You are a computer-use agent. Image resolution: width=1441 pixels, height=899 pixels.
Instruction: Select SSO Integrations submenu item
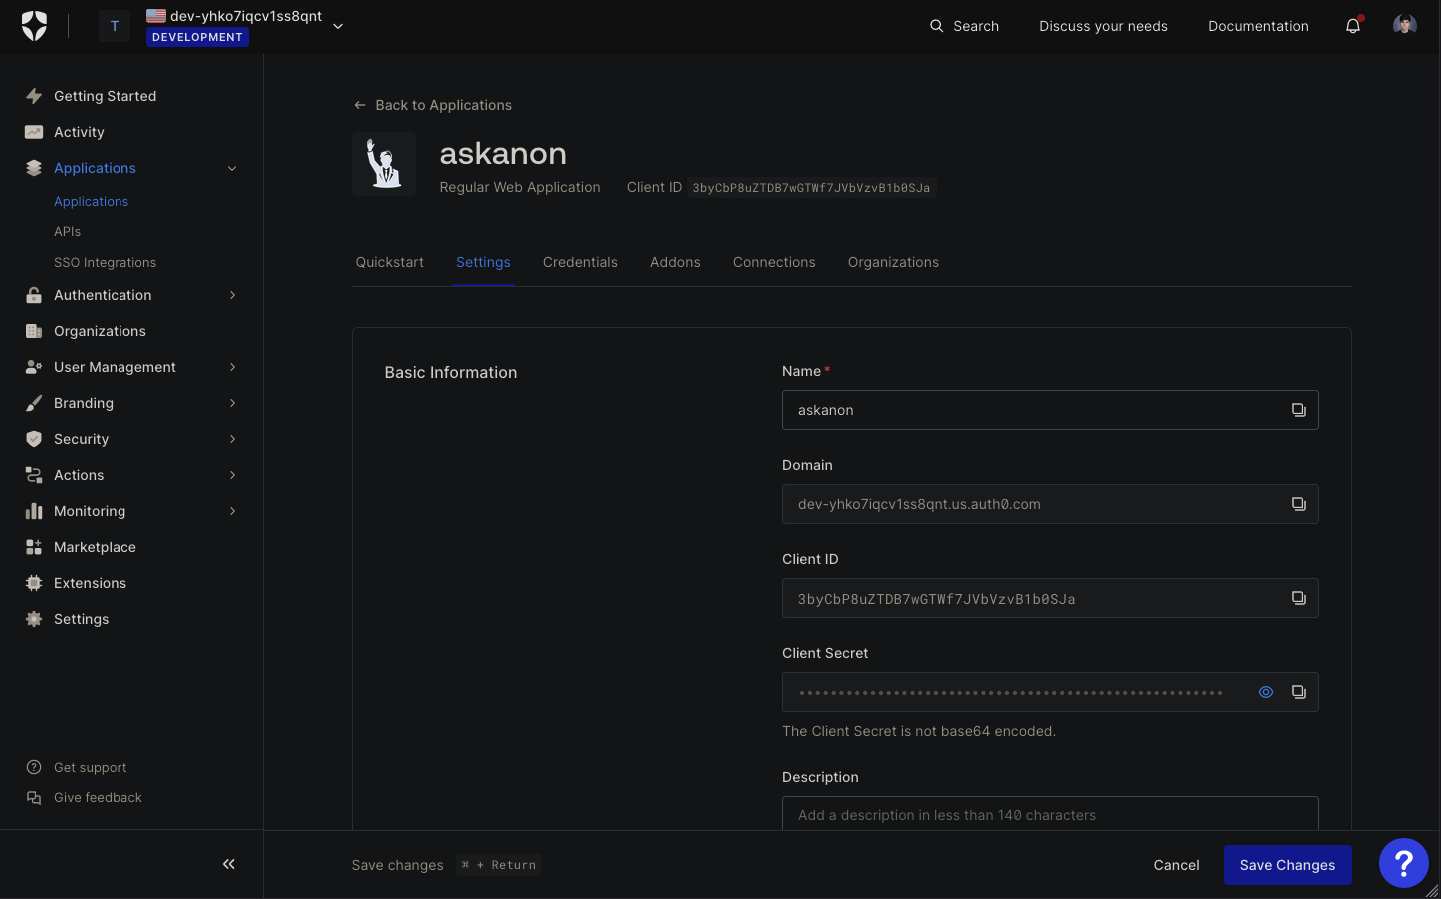pos(105,262)
